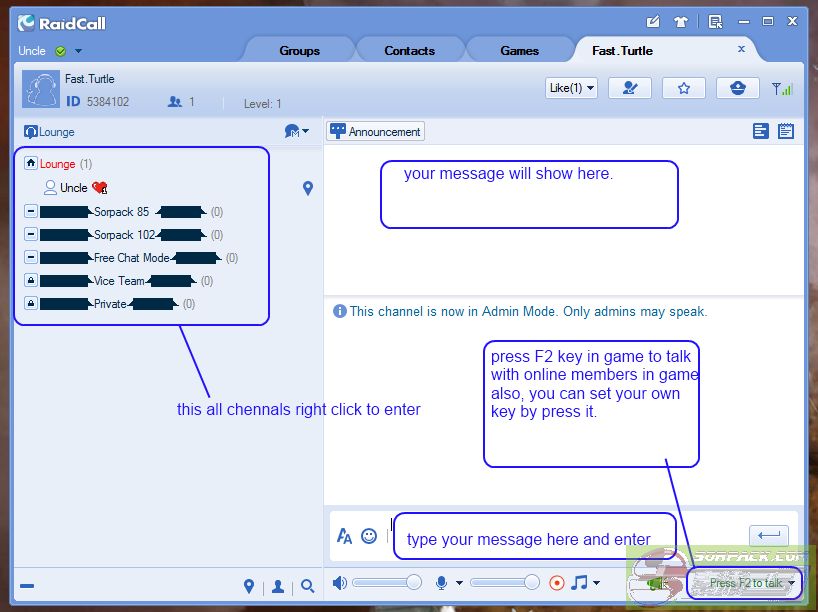
Task: Open the notepad icon
Action: pos(786,131)
